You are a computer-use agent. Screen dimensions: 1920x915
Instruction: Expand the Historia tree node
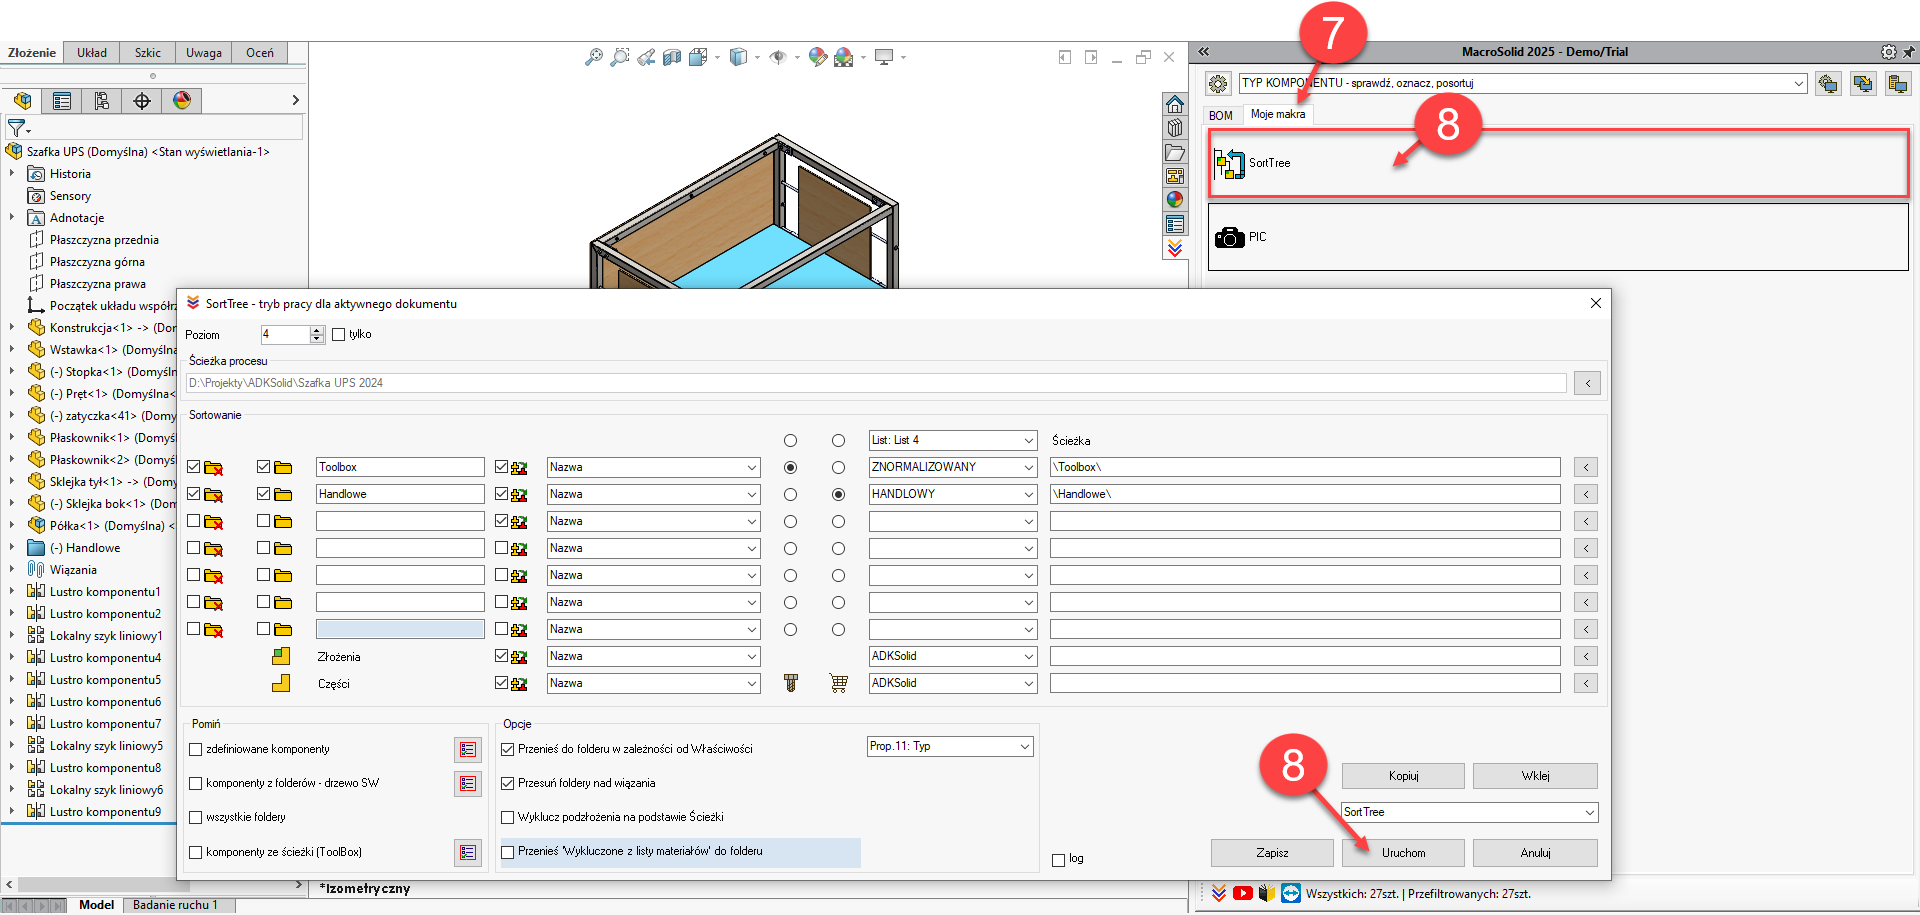(x=12, y=174)
